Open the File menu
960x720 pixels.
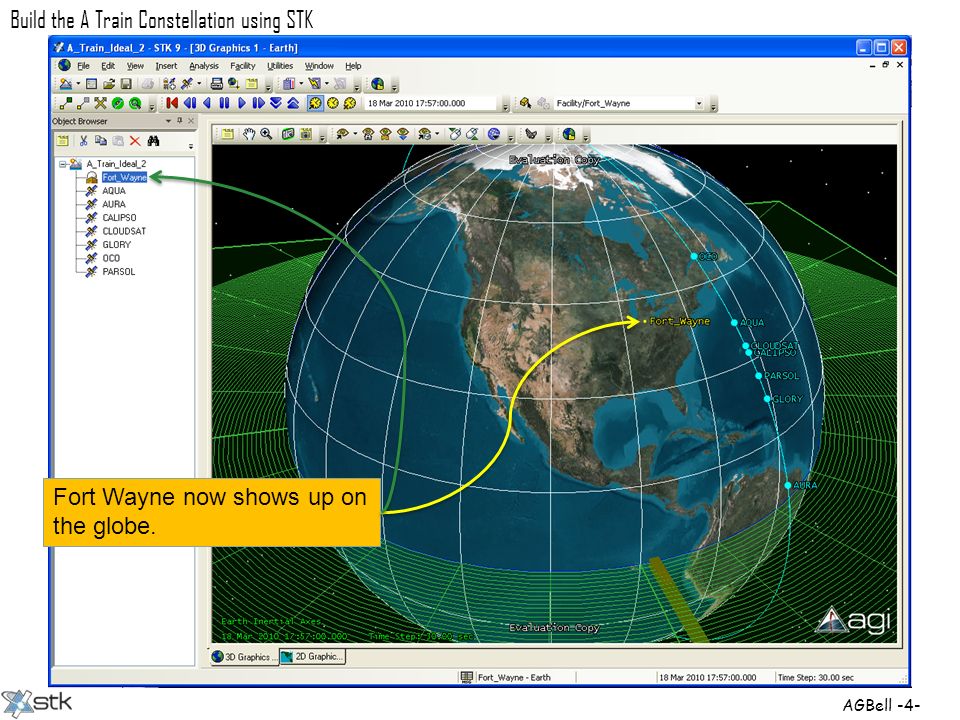[x=83, y=66]
